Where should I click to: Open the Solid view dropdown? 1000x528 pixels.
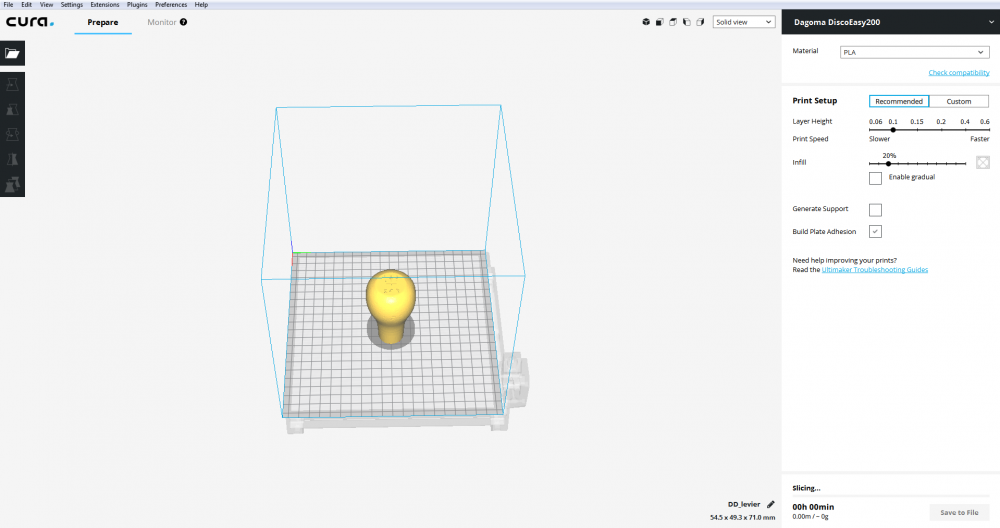click(x=744, y=22)
